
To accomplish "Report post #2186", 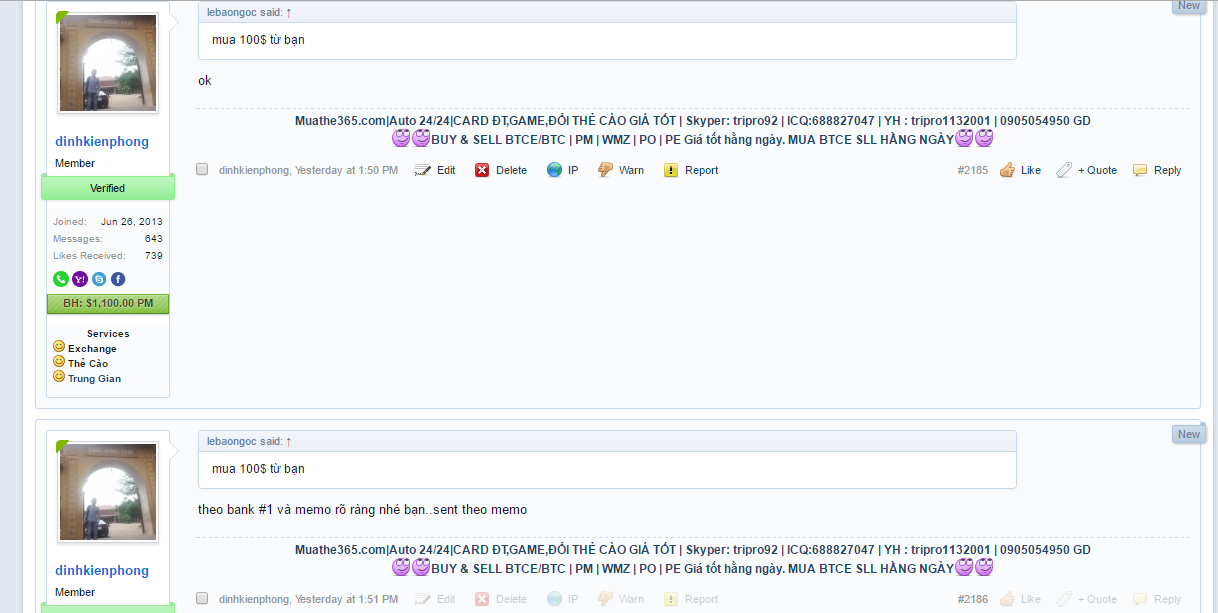I will pos(691,599).
